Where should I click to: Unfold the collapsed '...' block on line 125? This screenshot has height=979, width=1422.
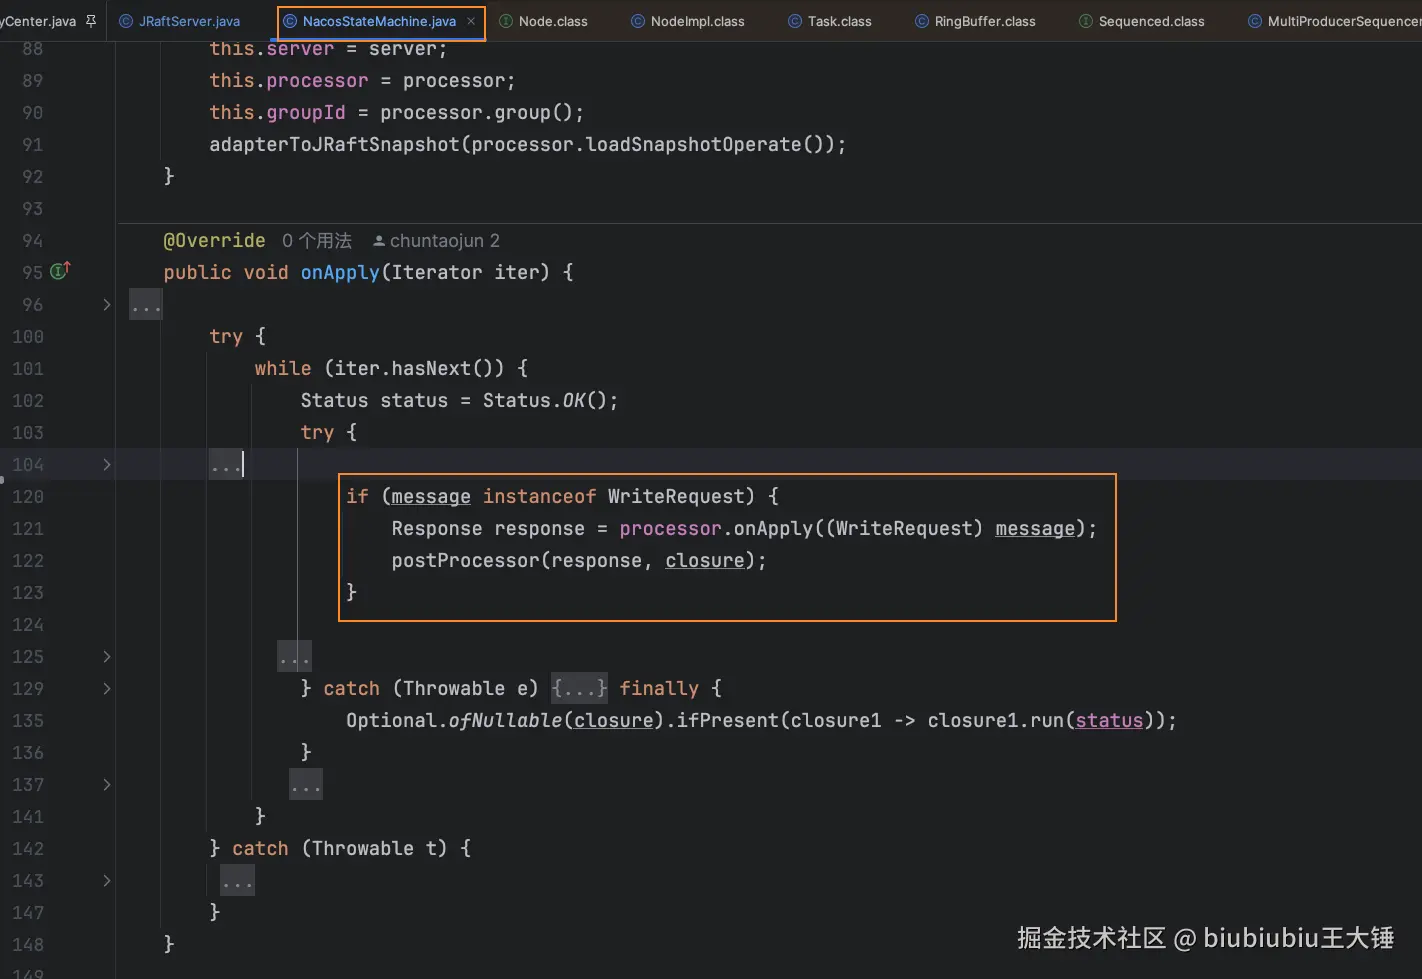[295, 657]
